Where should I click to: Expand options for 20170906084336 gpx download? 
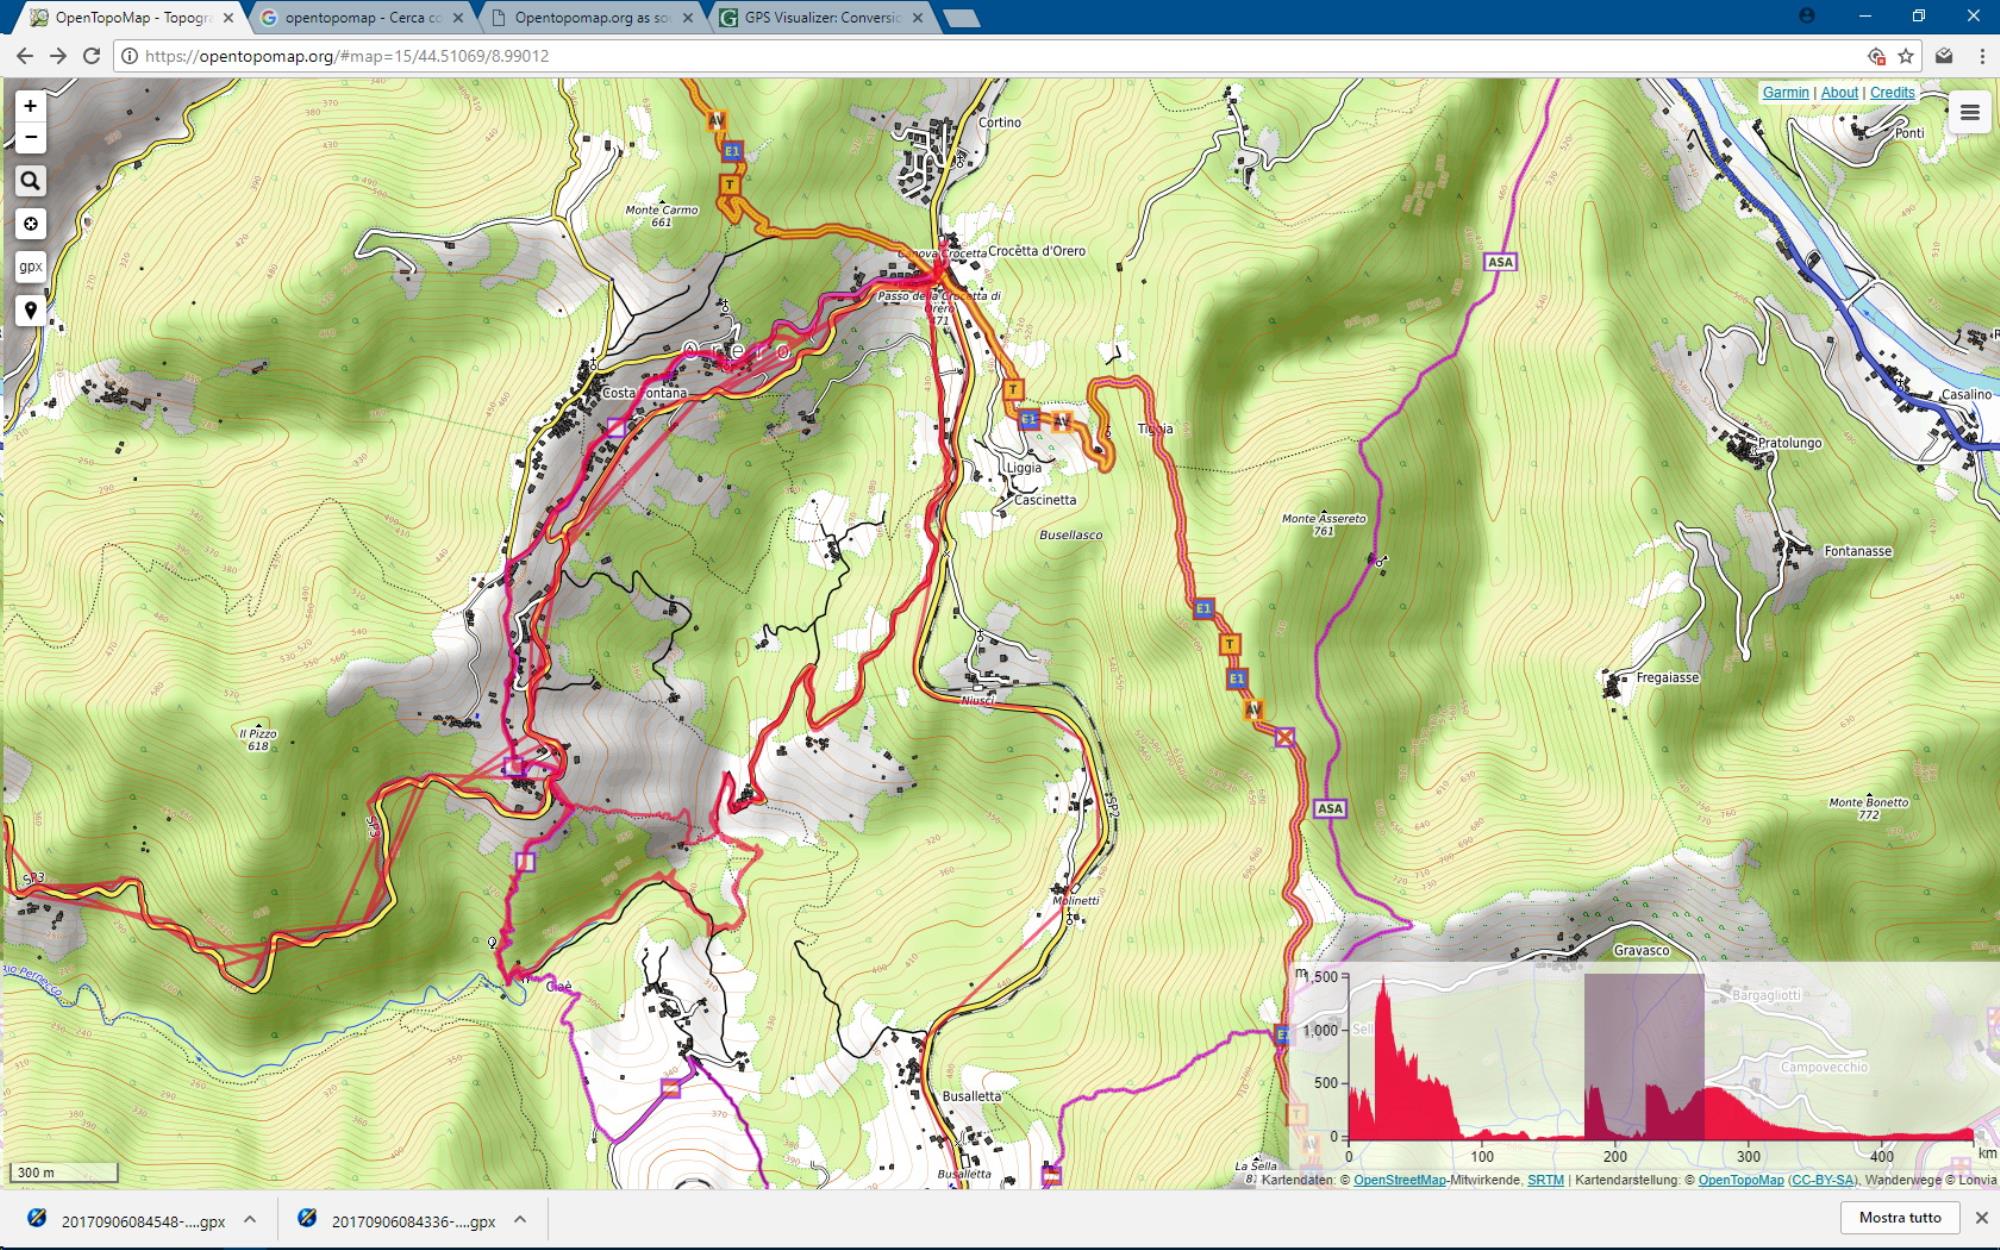(x=520, y=1219)
